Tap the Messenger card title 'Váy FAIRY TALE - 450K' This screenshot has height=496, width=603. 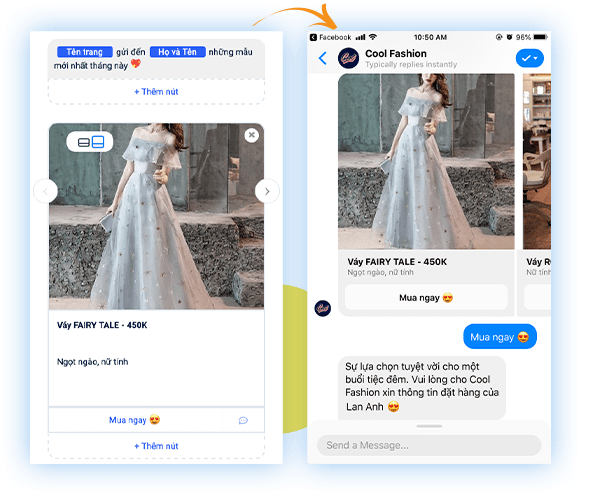pyautogui.click(x=397, y=262)
